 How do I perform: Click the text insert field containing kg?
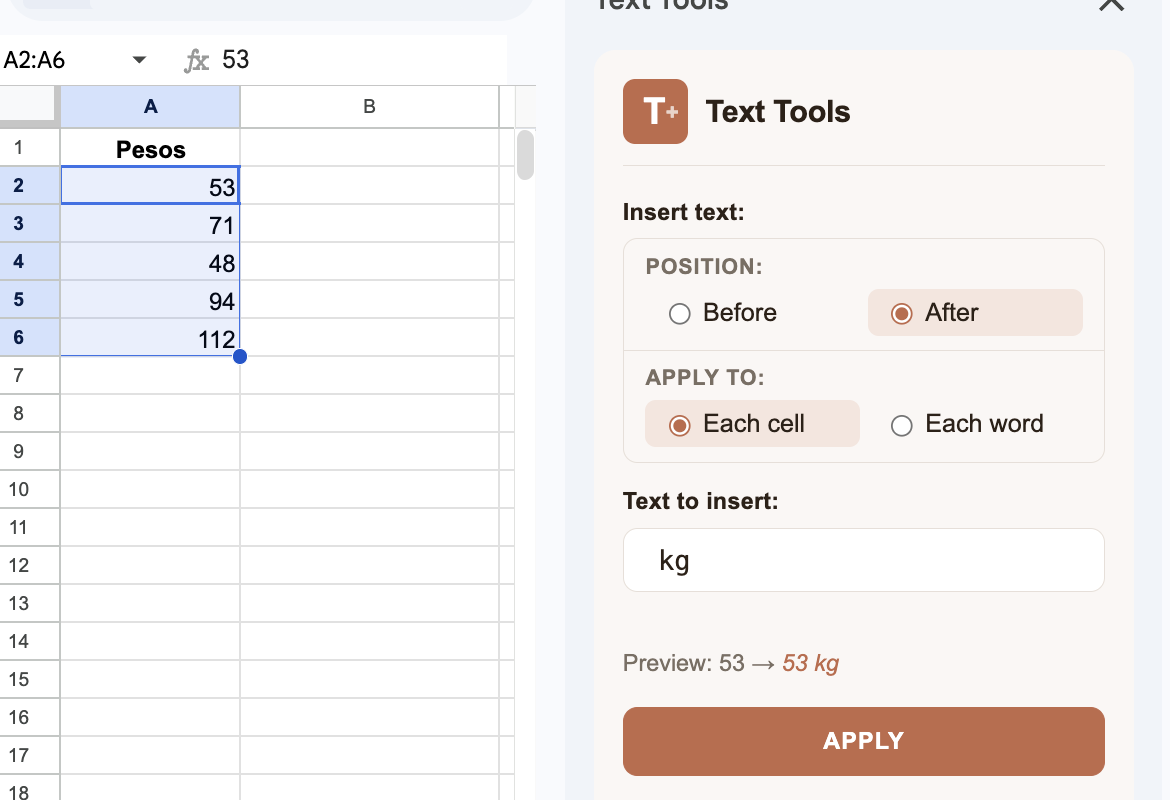point(863,560)
